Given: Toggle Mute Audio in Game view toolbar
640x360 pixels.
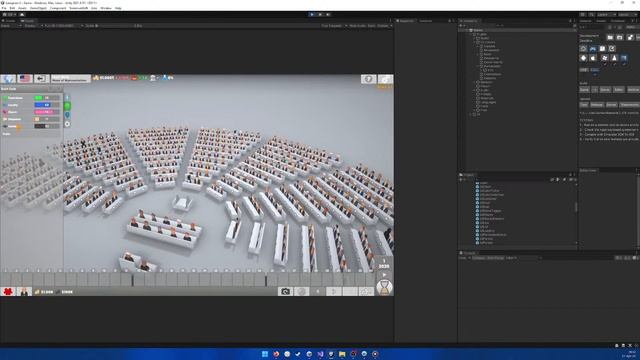Looking at the screenshot, I should point(358,26).
